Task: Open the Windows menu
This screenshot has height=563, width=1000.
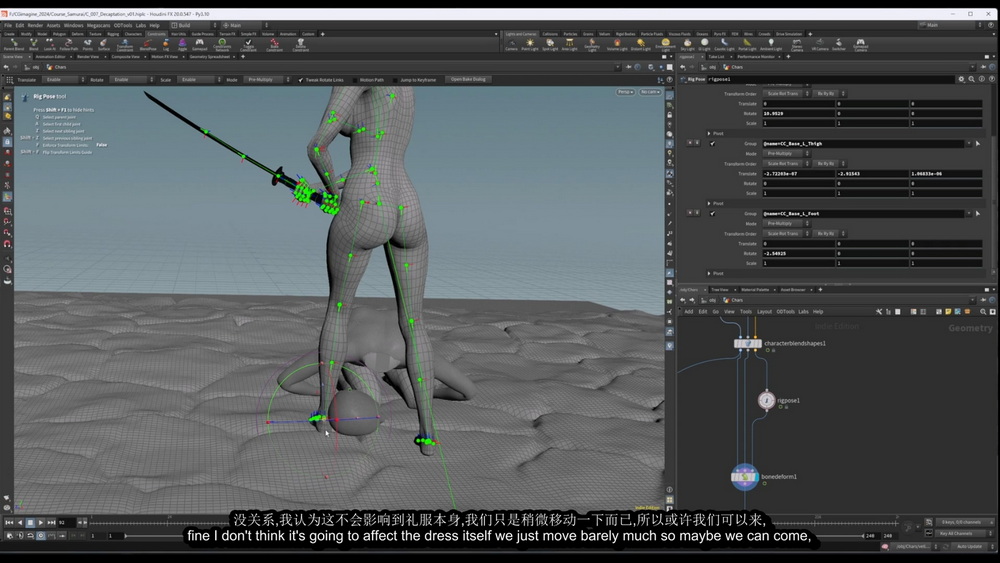Action: pyautogui.click(x=73, y=26)
